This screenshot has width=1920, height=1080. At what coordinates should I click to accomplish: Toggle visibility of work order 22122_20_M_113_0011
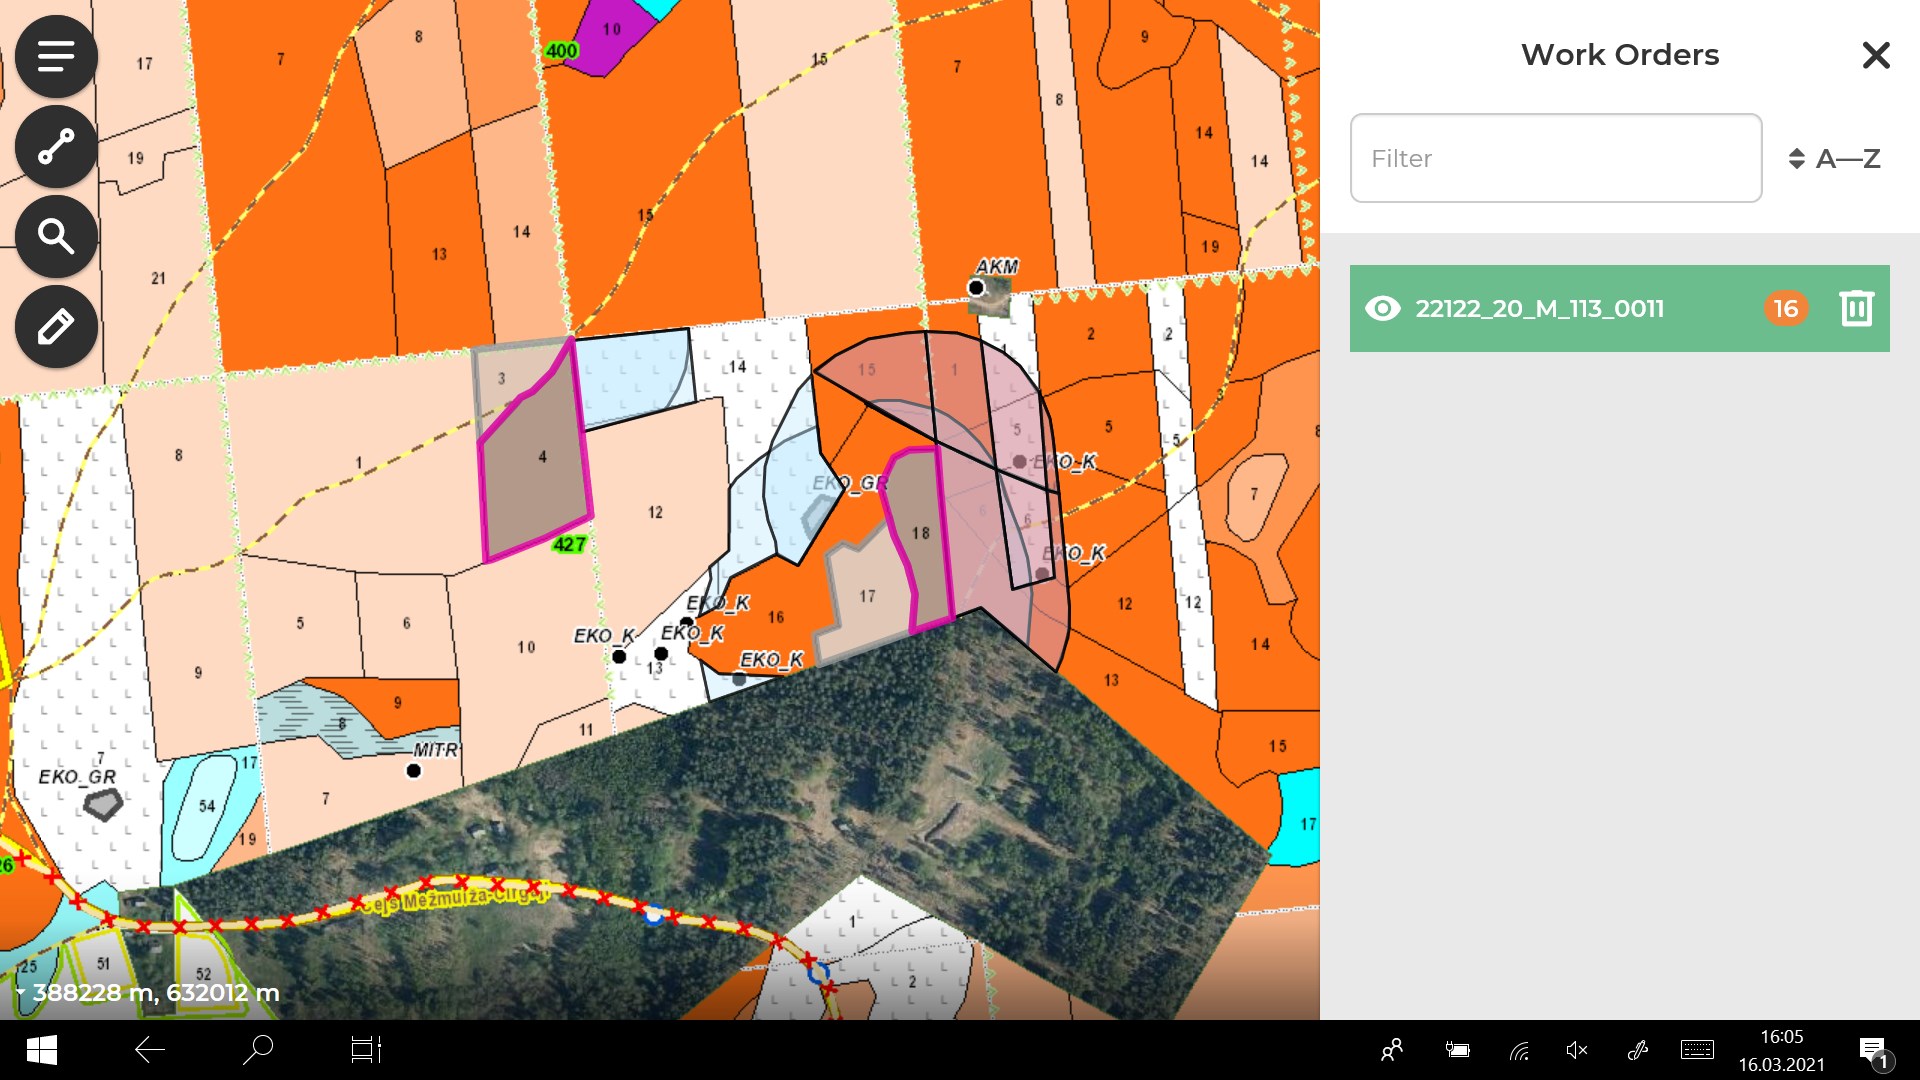tap(1383, 308)
